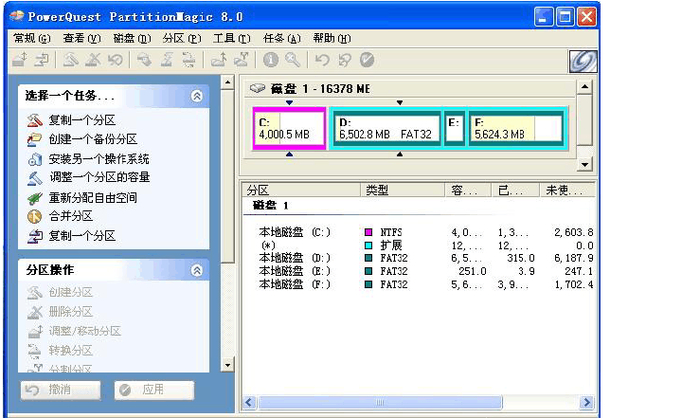This screenshot has width=682, height=418.
Task: Click the Delete partition X icon in the toolbar
Action: pos(93,60)
